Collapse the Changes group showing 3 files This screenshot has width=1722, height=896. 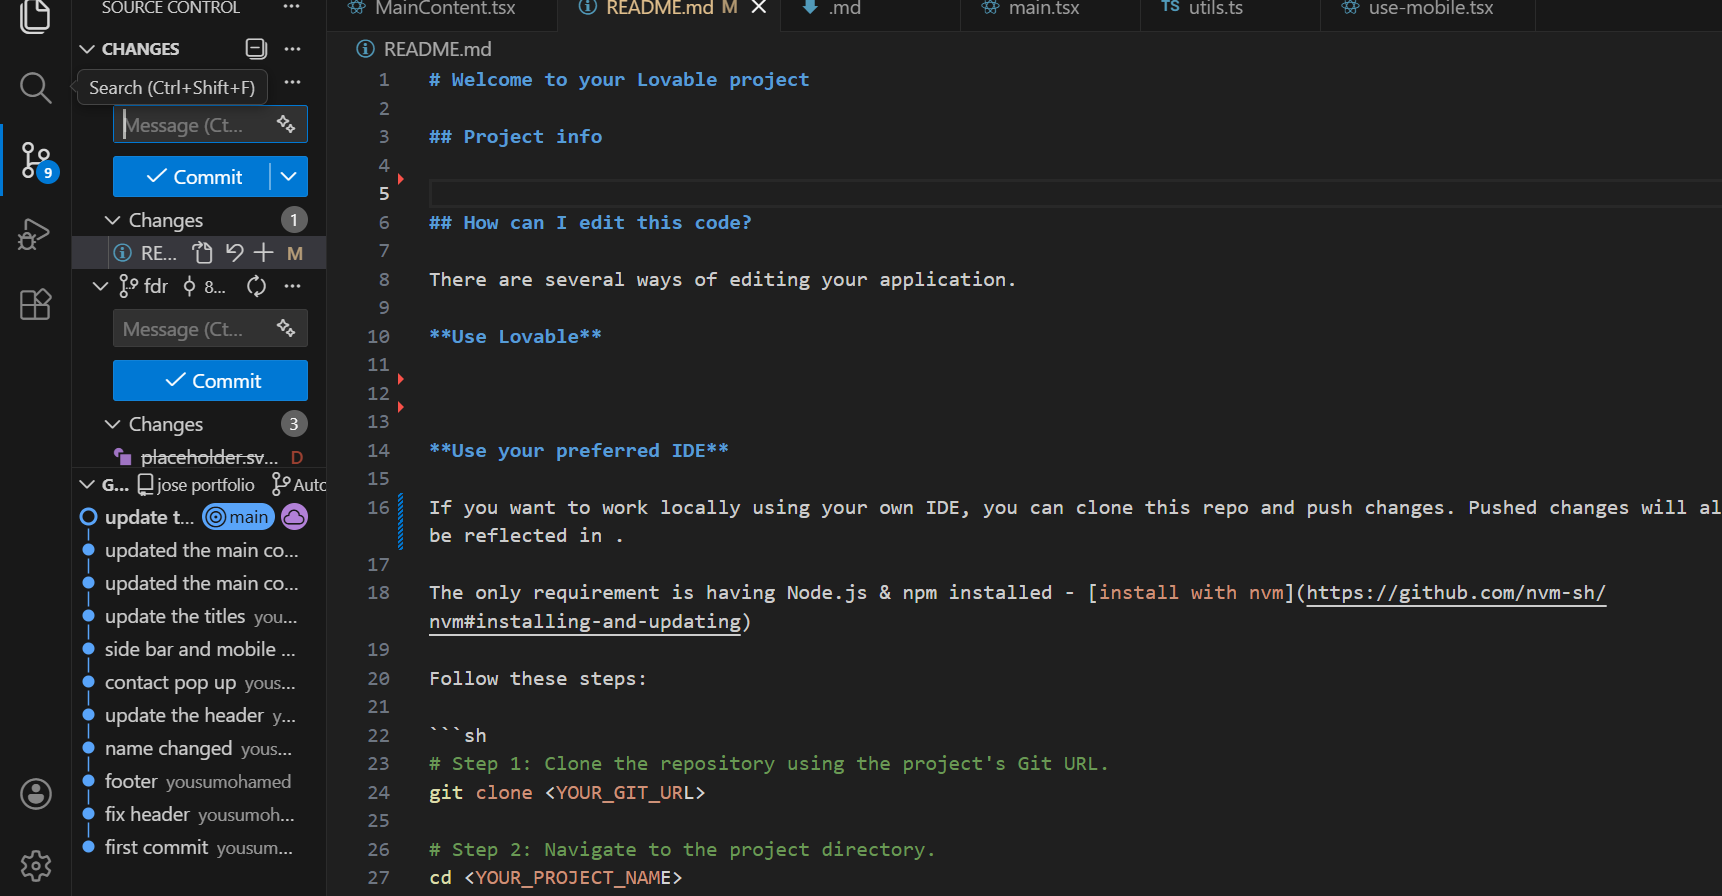(113, 425)
